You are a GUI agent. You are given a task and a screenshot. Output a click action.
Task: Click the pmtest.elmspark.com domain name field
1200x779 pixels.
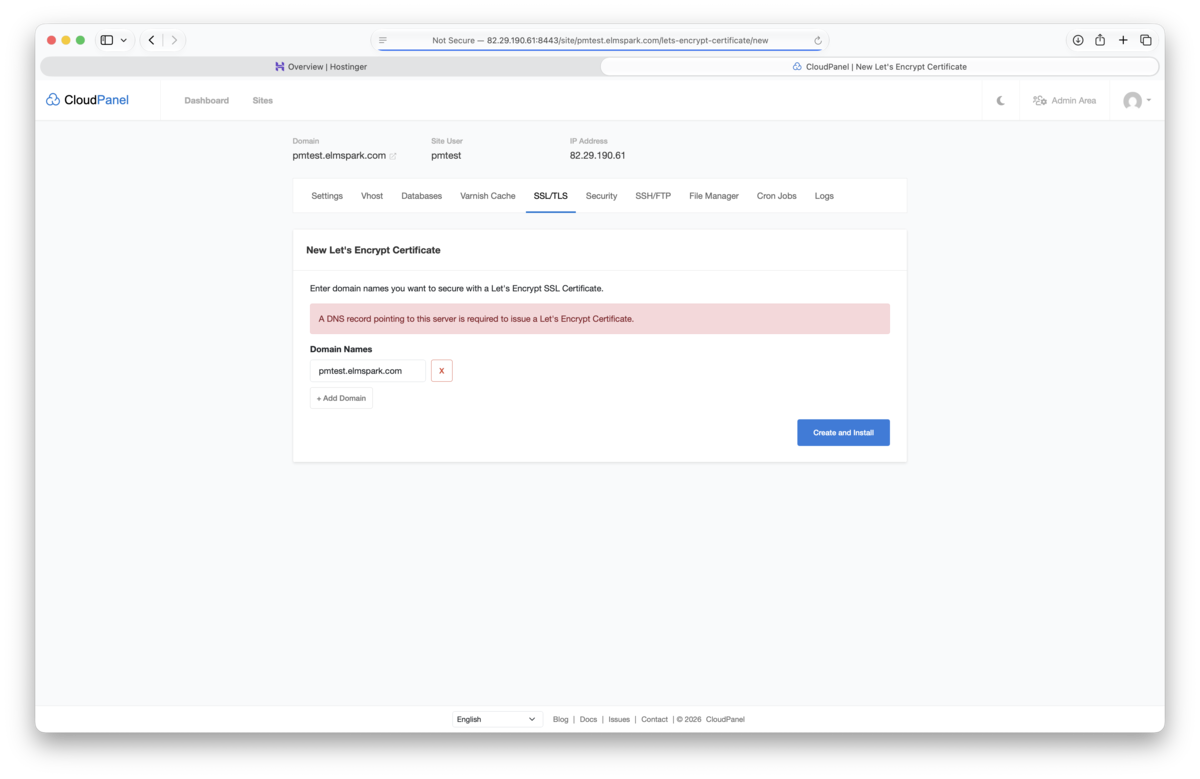pyautogui.click(x=367, y=371)
